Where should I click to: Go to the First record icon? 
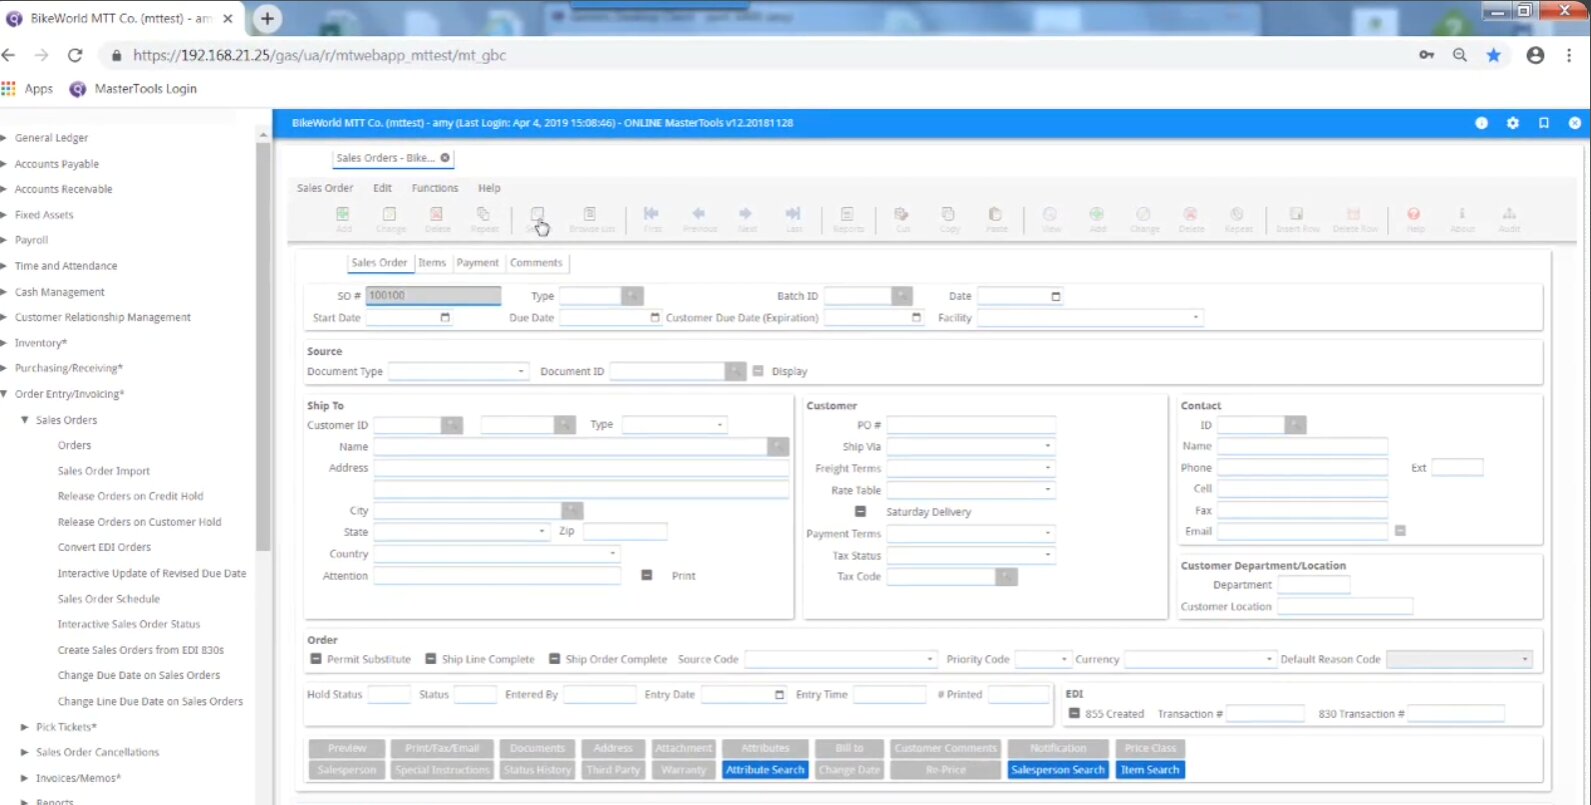(x=652, y=219)
